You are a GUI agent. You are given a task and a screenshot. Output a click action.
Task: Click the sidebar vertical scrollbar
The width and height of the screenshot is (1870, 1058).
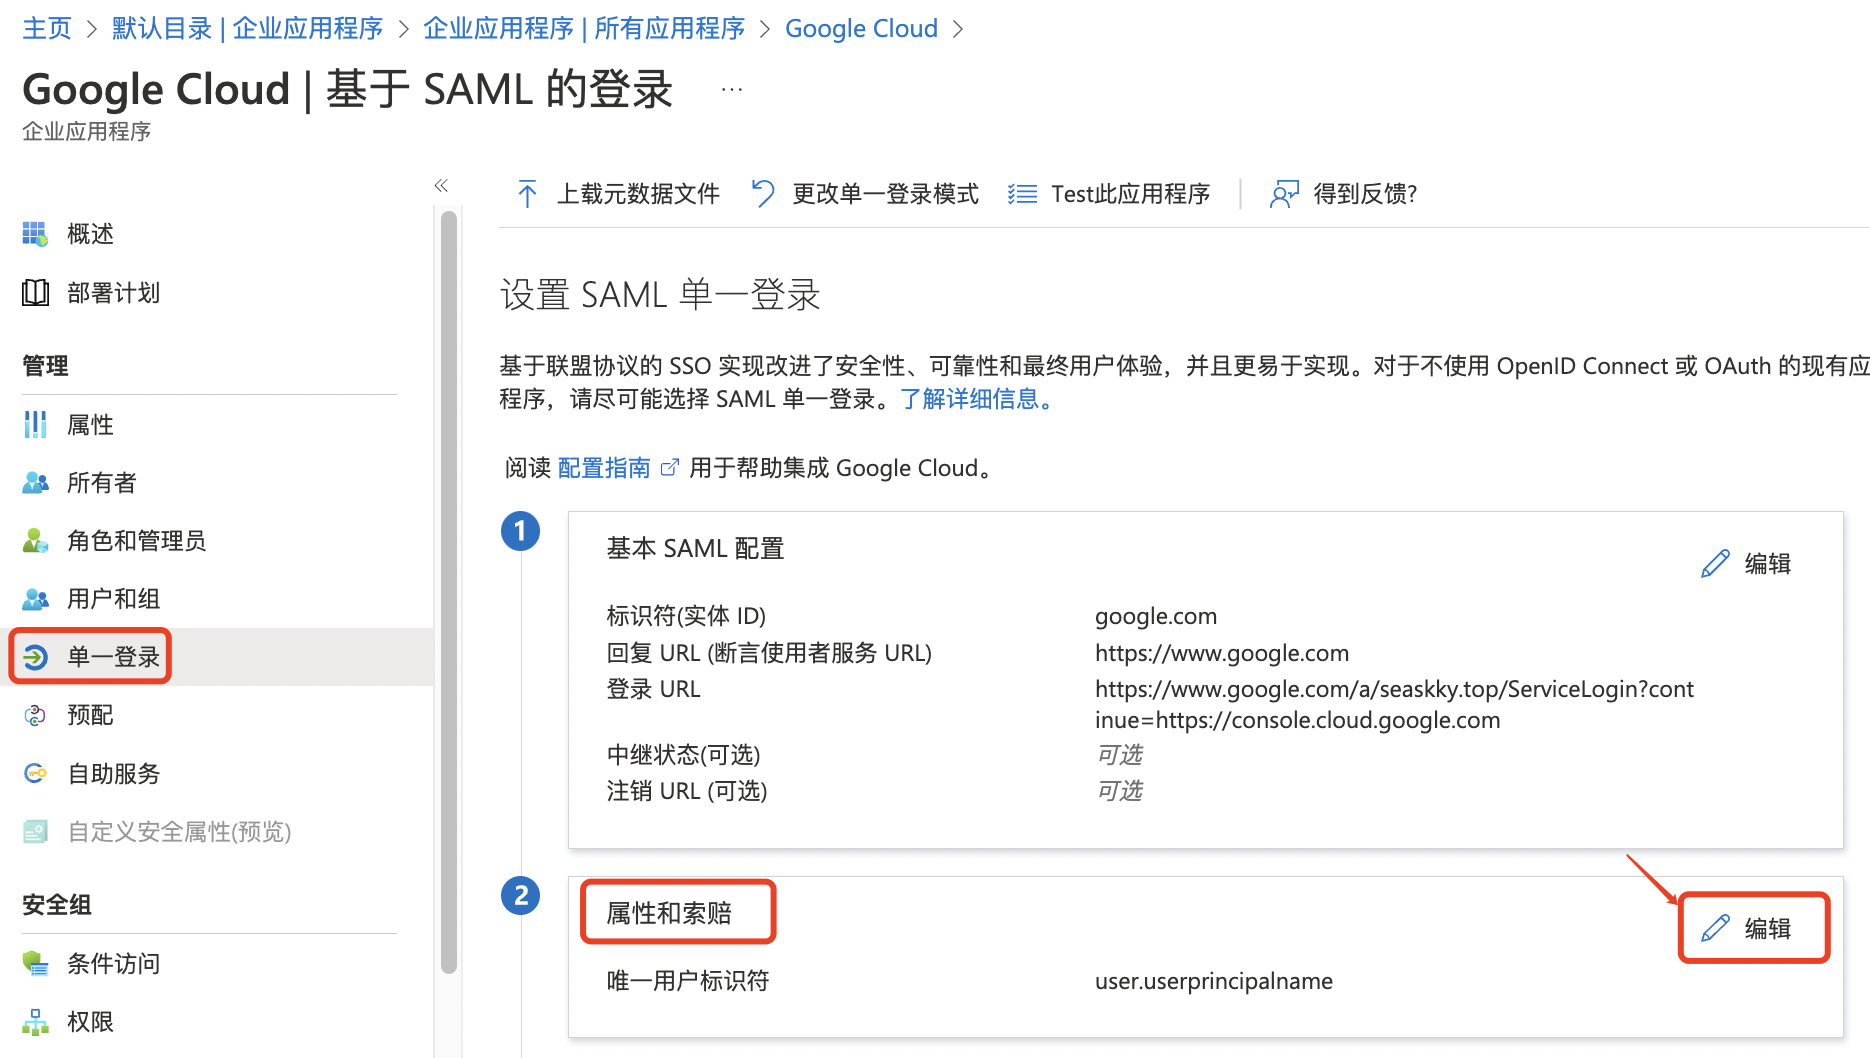point(449,590)
